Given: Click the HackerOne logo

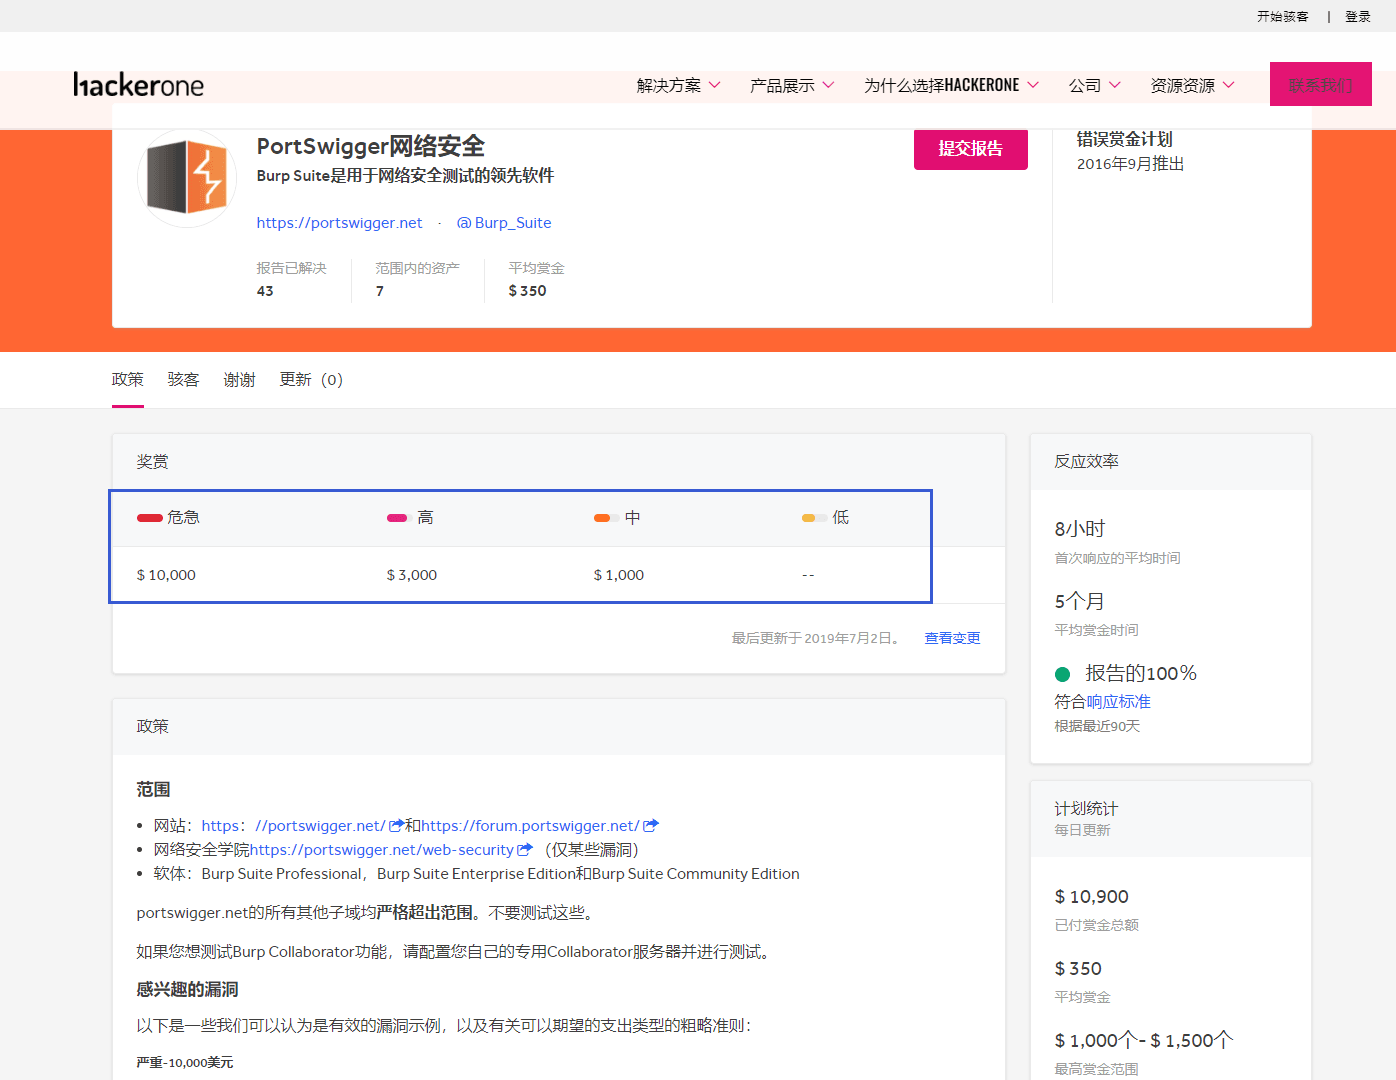Looking at the screenshot, I should (x=138, y=85).
